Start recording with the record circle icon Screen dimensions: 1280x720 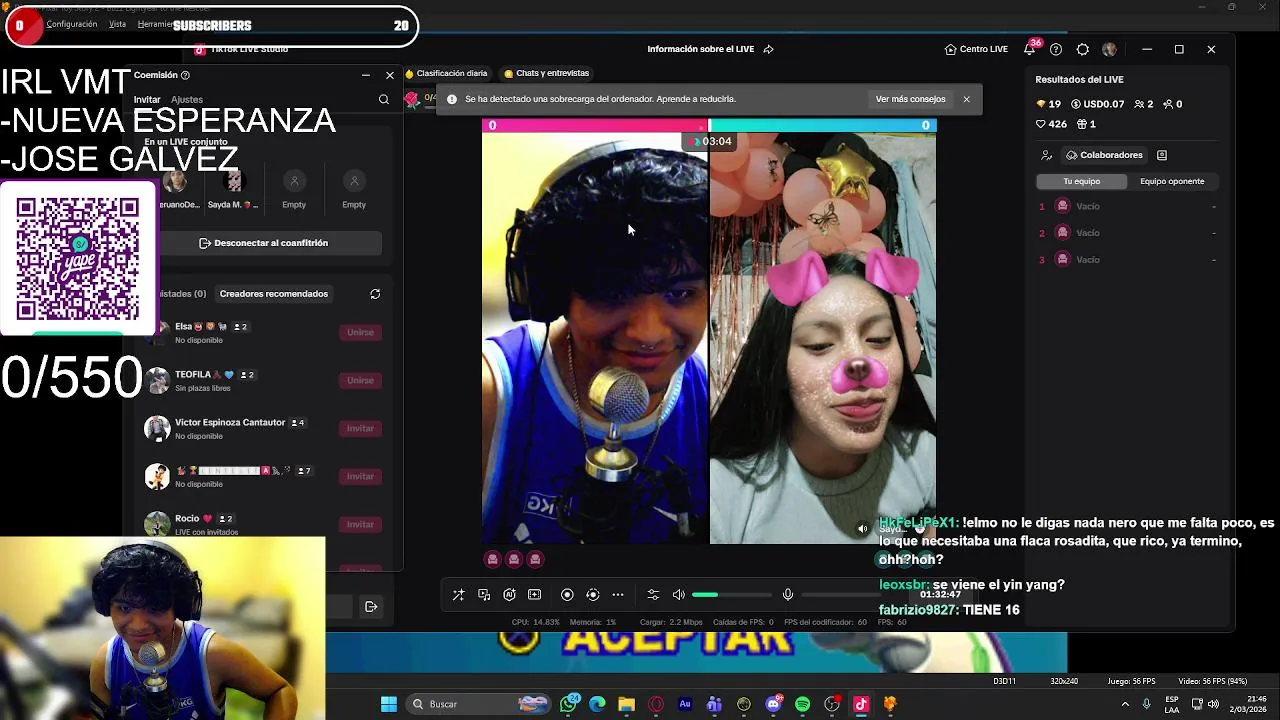tap(567, 595)
